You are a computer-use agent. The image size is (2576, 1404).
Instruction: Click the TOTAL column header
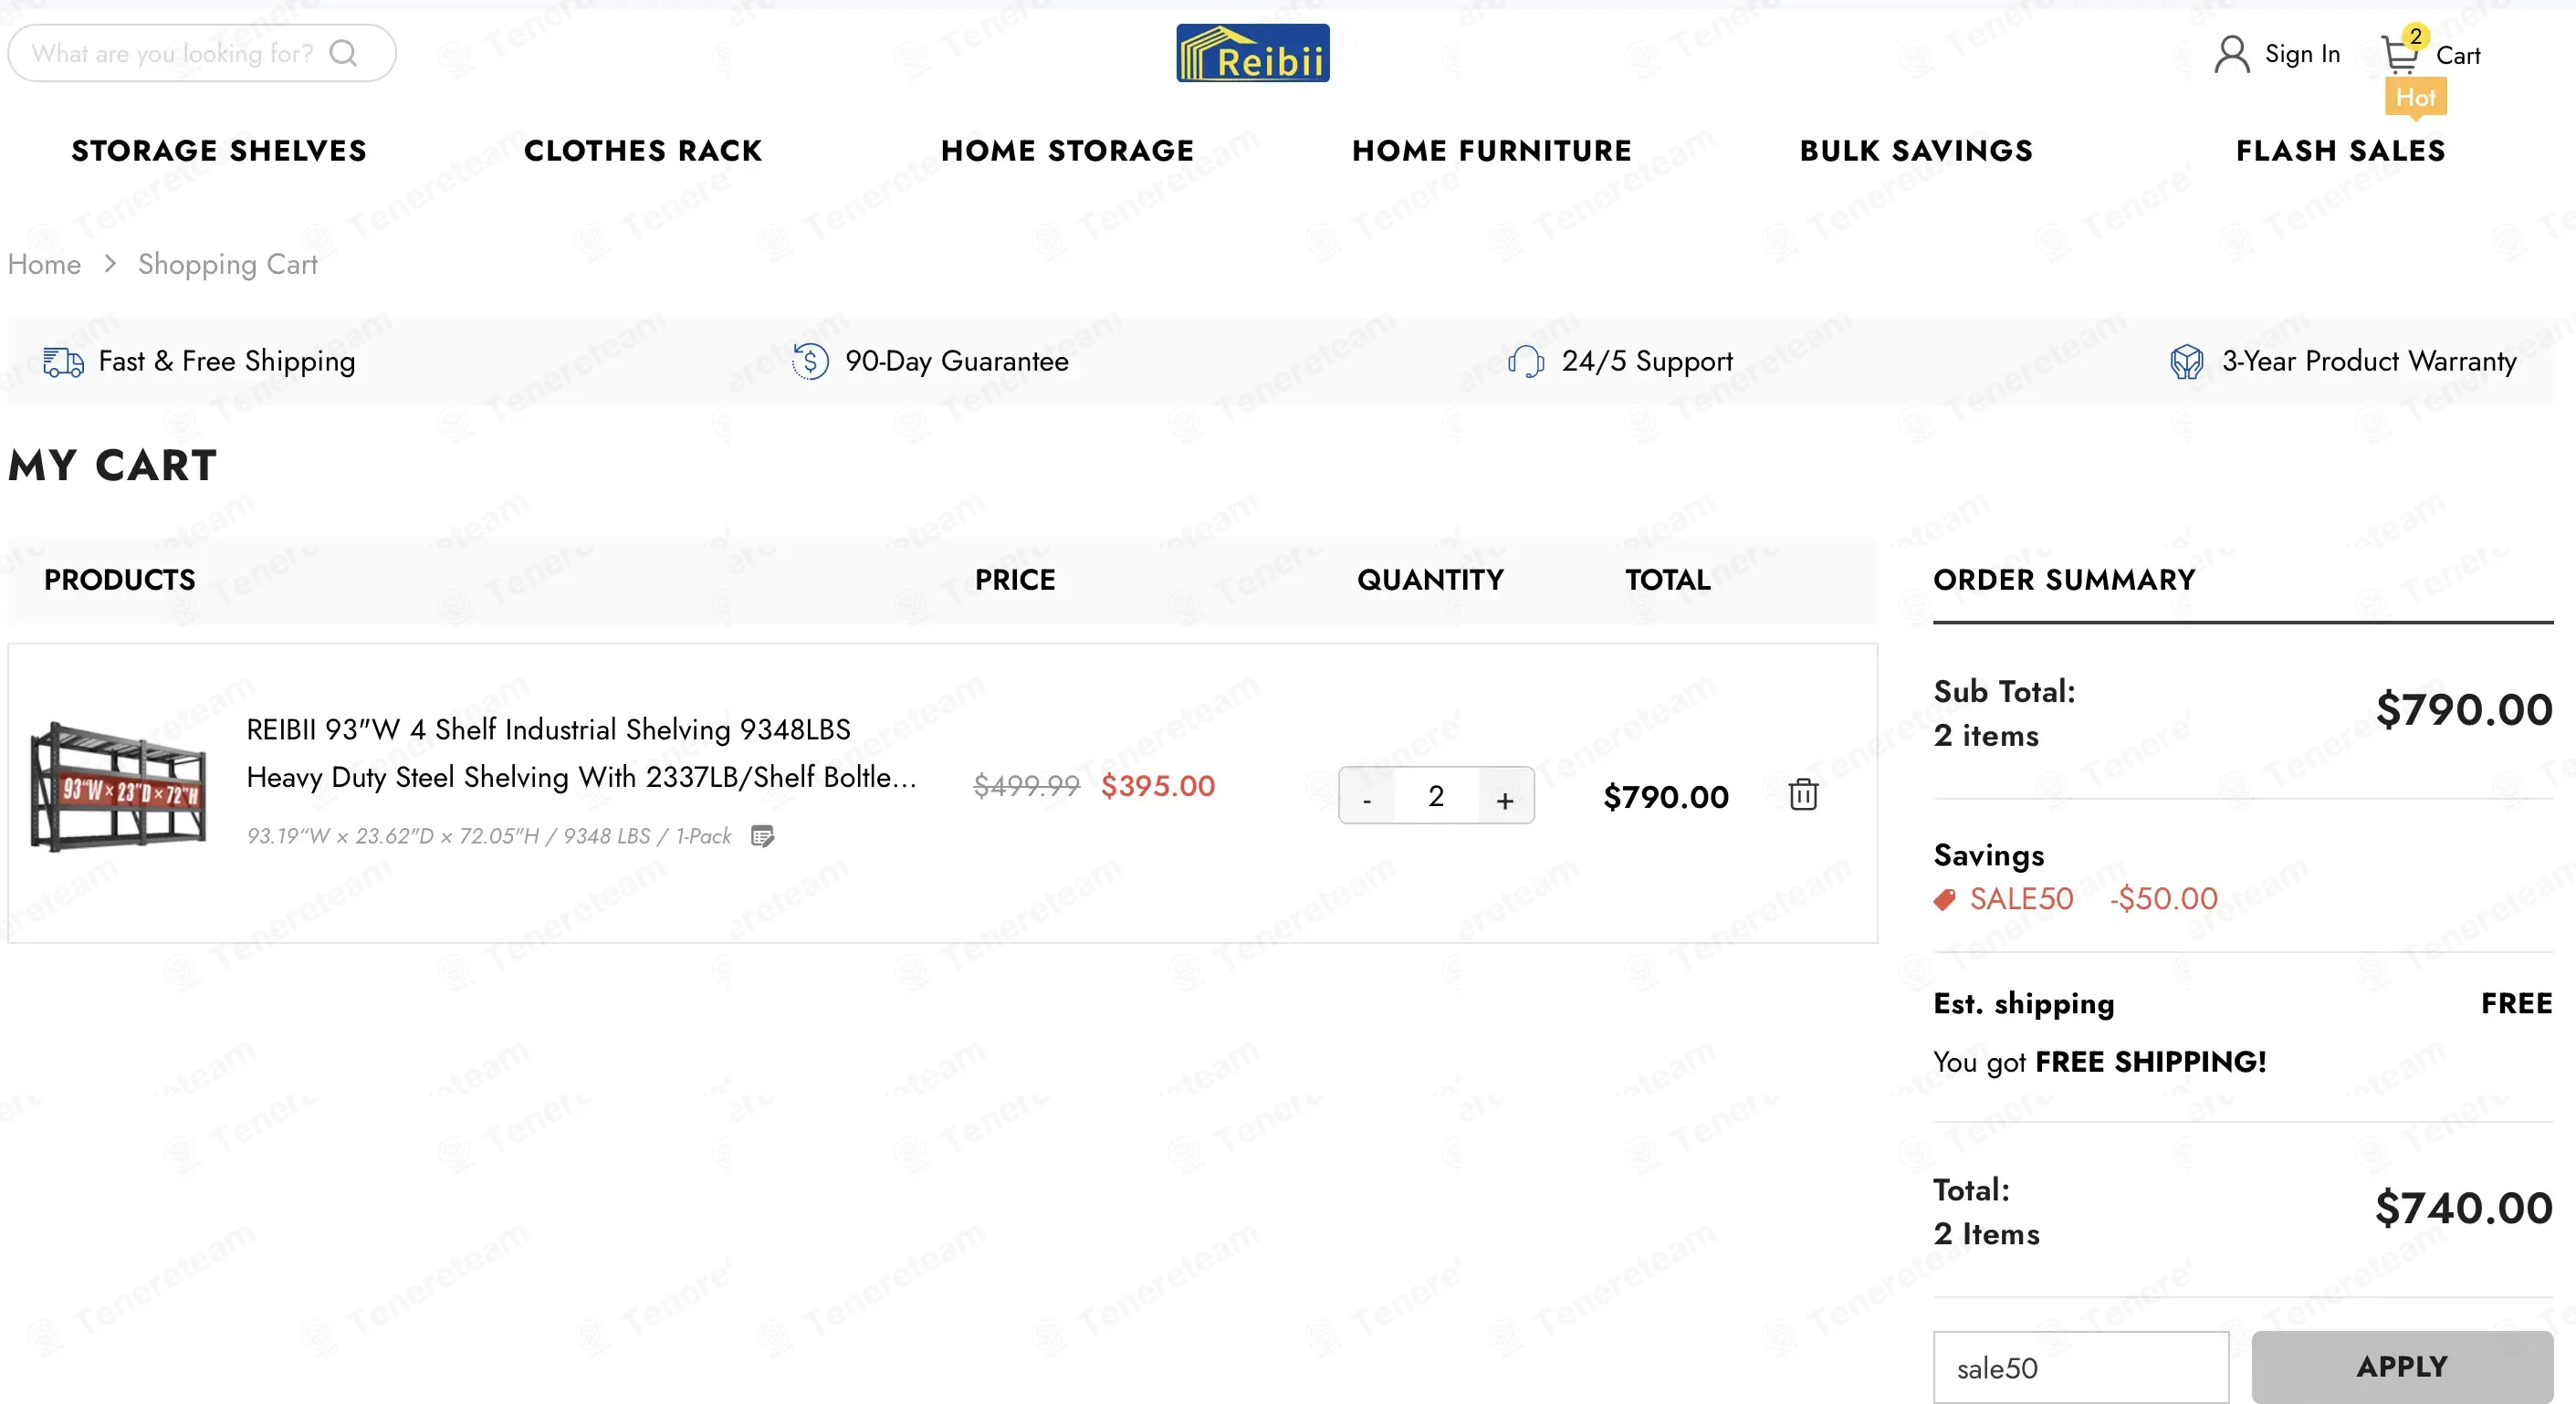point(1668,580)
